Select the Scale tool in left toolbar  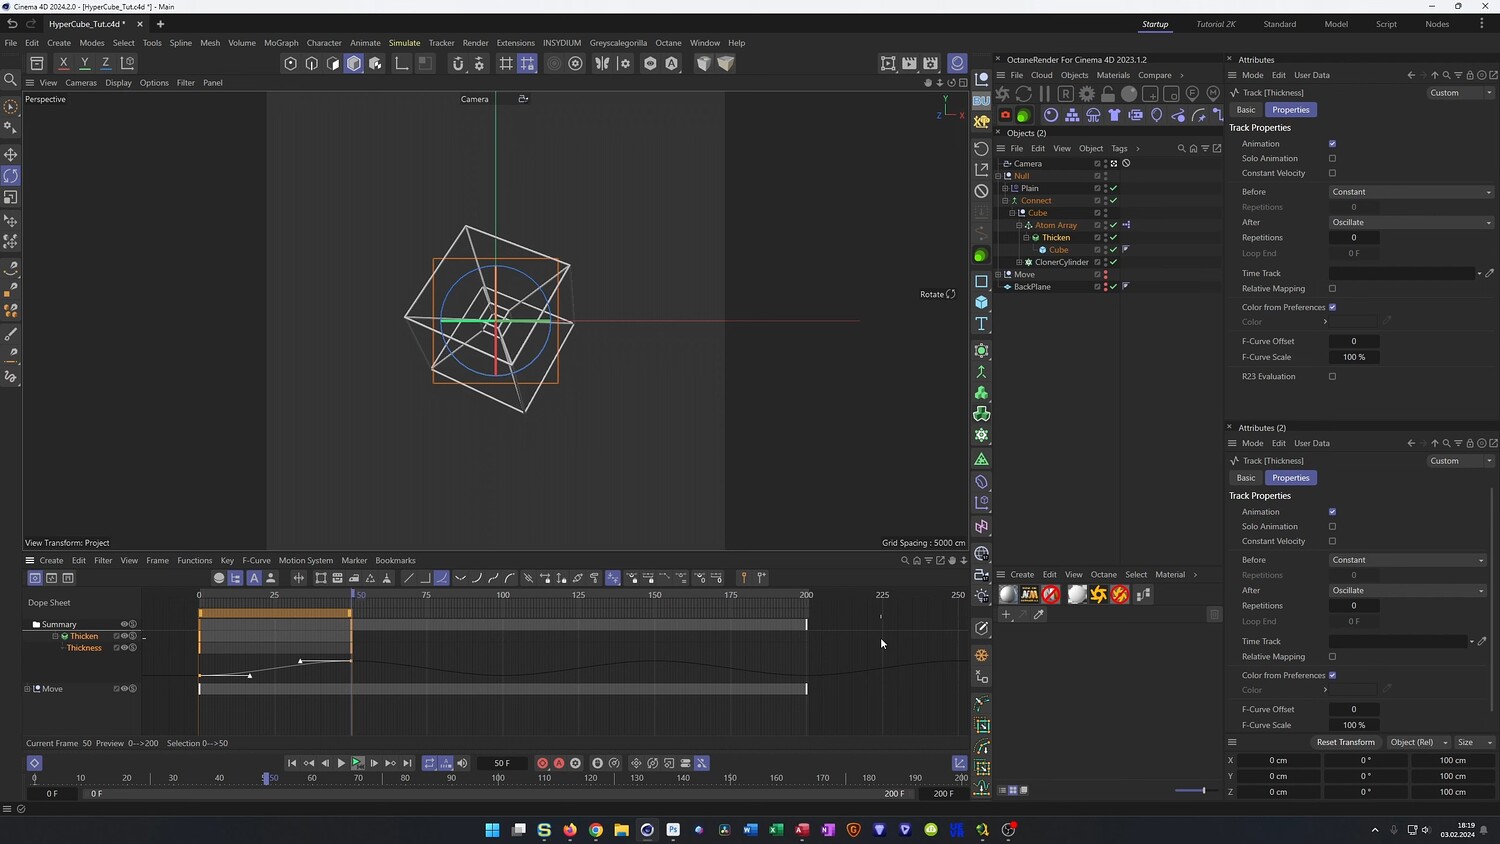click(11, 198)
